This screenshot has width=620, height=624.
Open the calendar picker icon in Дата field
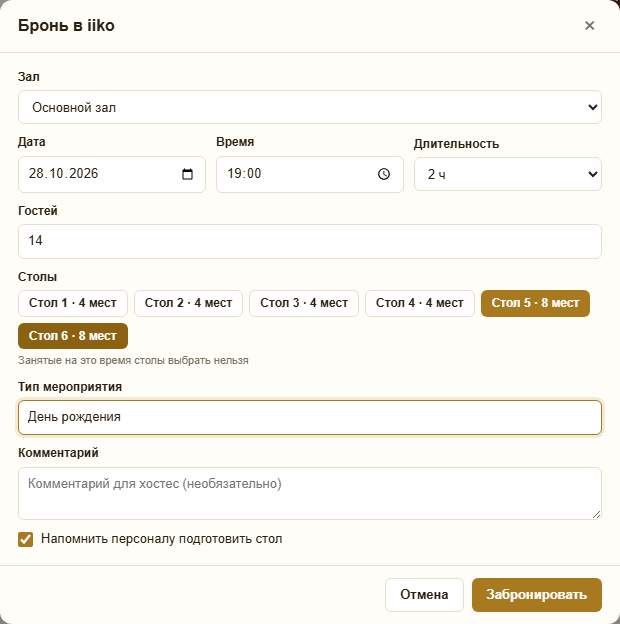tap(187, 174)
